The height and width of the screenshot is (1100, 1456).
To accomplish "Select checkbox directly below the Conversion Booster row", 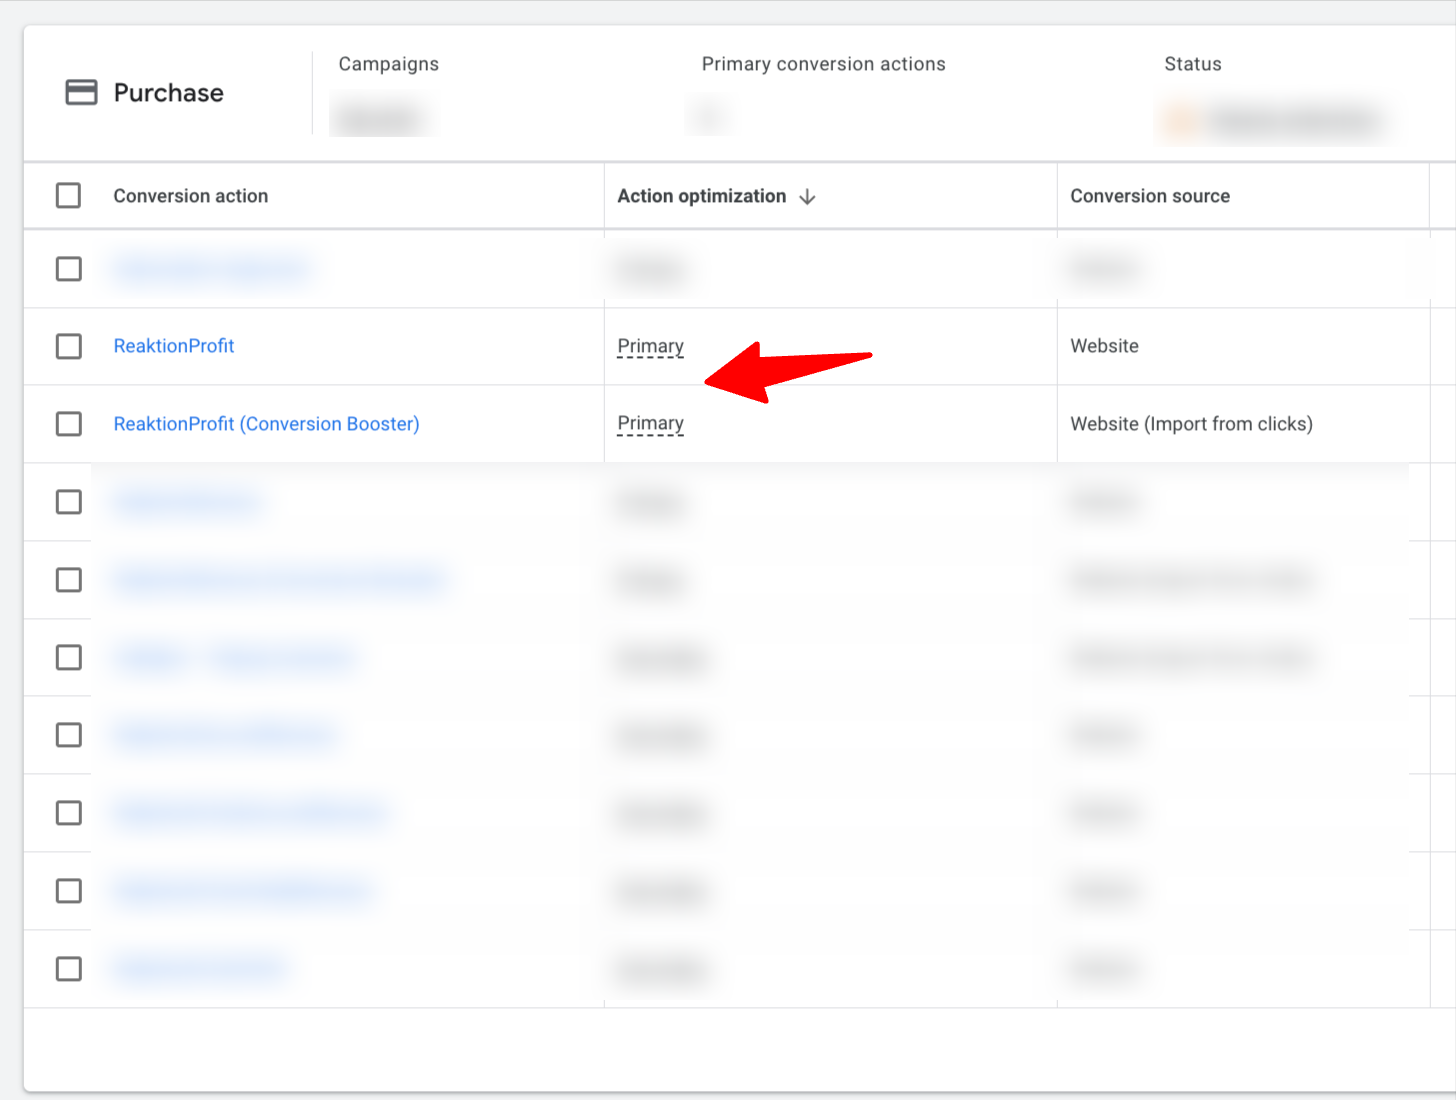I will click(69, 502).
